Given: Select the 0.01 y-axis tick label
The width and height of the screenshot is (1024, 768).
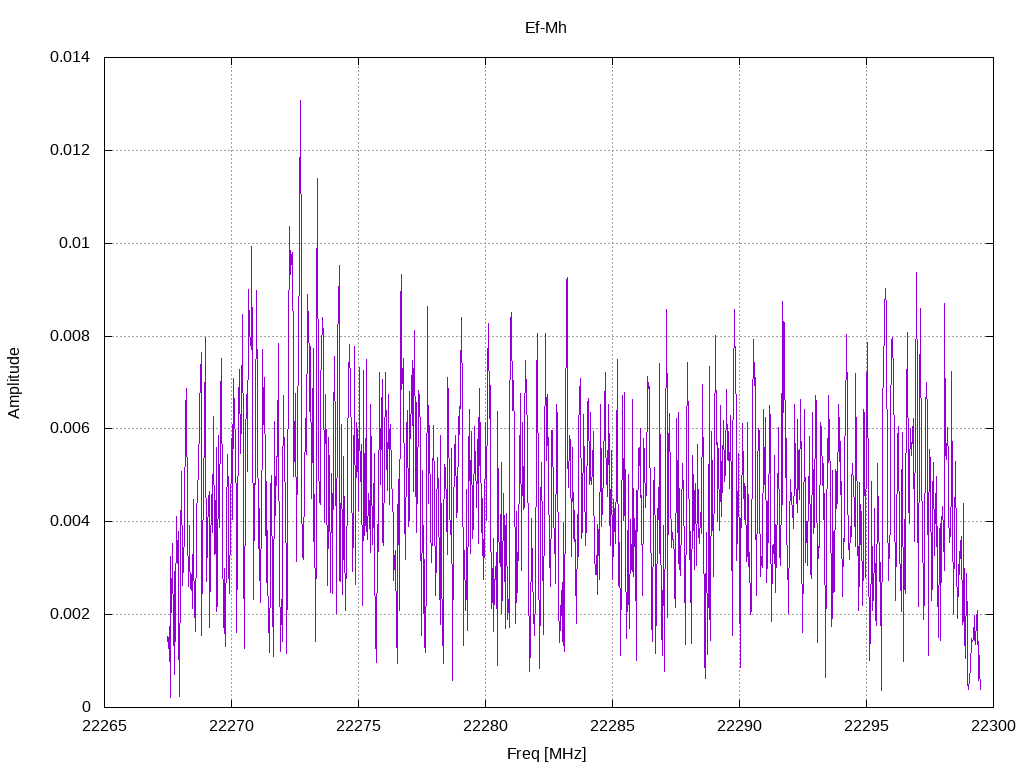Looking at the screenshot, I should pyautogui.click(x=74, y=243).
